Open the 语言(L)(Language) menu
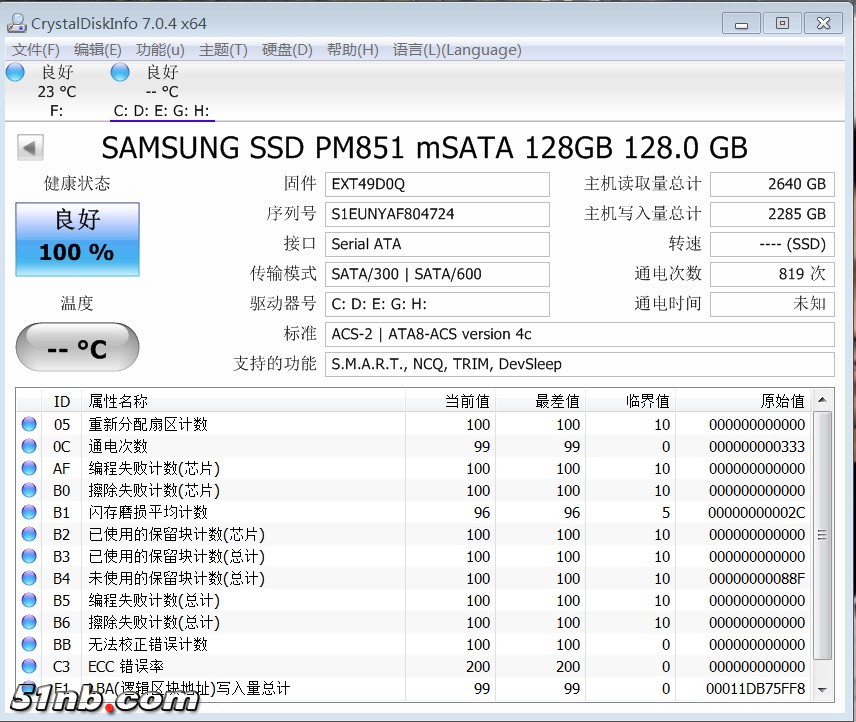Screen dimensions: 856x722 click(457, 50)
